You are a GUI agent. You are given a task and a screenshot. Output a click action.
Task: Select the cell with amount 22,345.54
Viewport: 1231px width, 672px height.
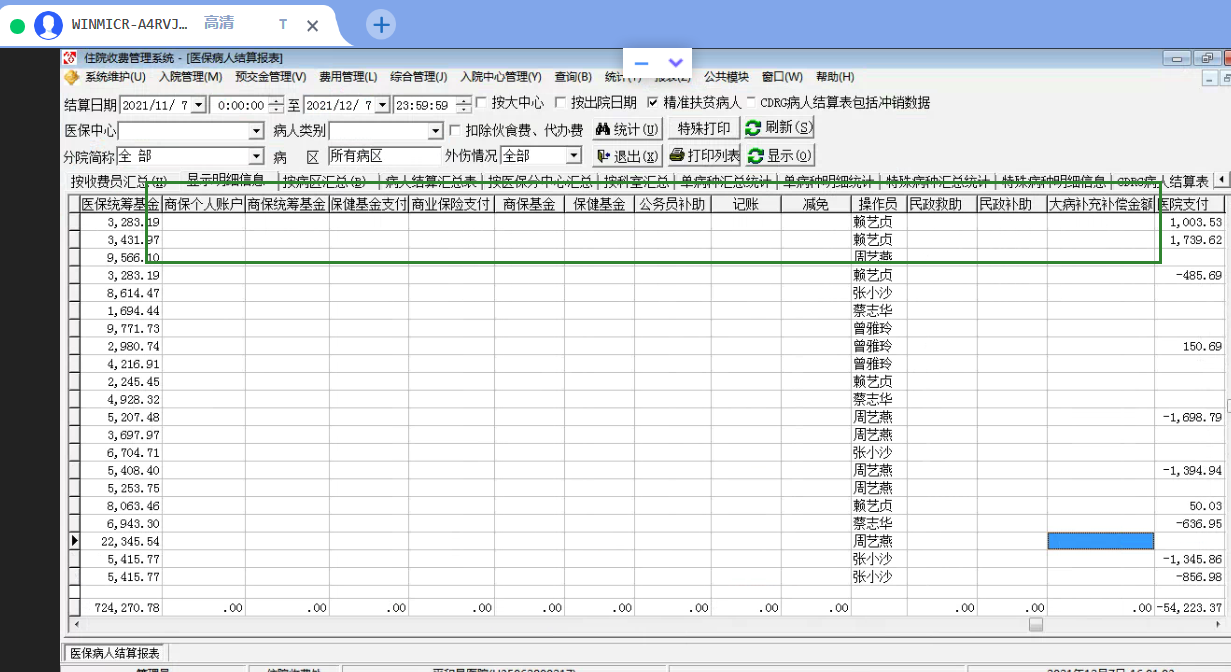tap(121, 541)
